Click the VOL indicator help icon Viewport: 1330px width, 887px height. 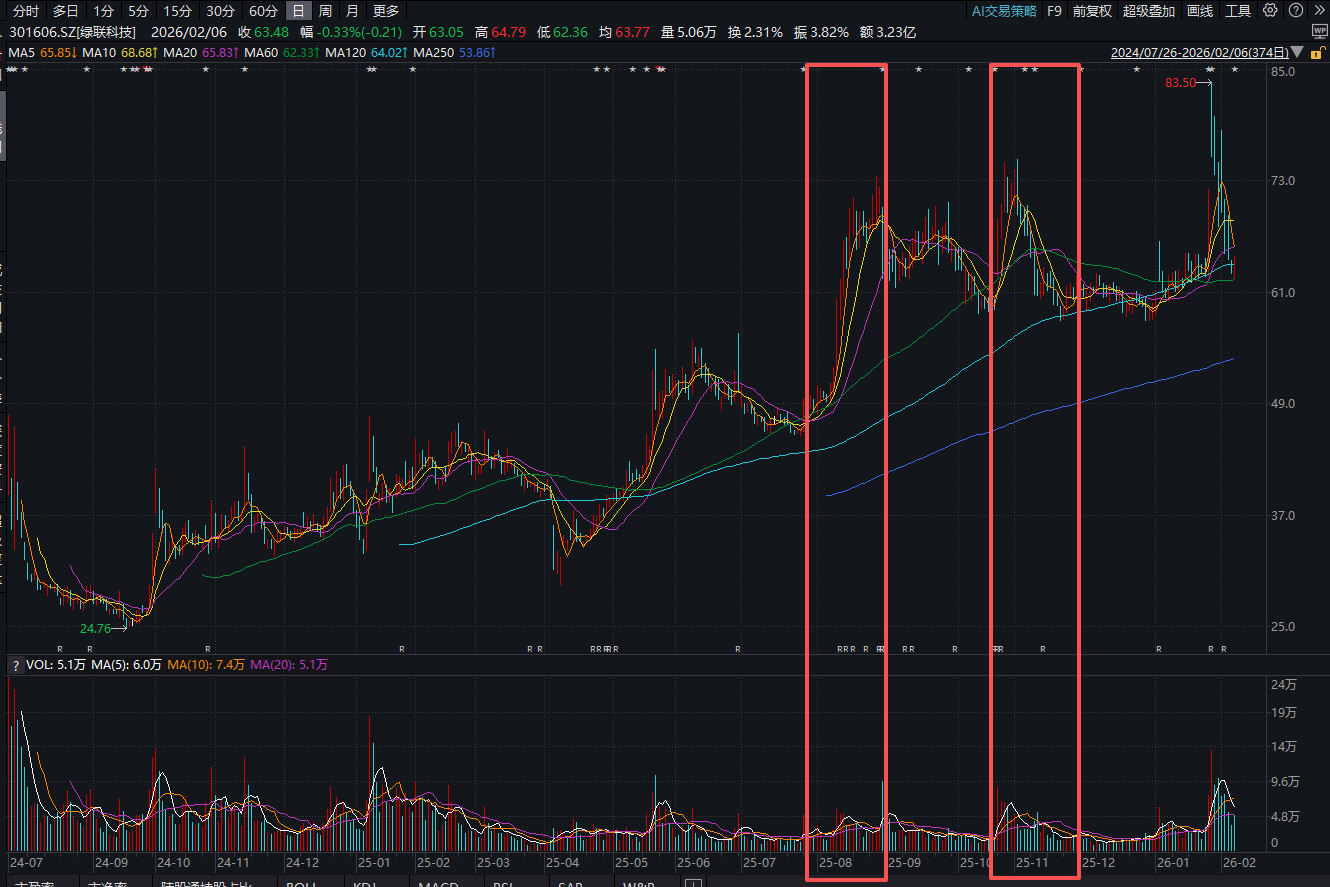tap(16, 665)
